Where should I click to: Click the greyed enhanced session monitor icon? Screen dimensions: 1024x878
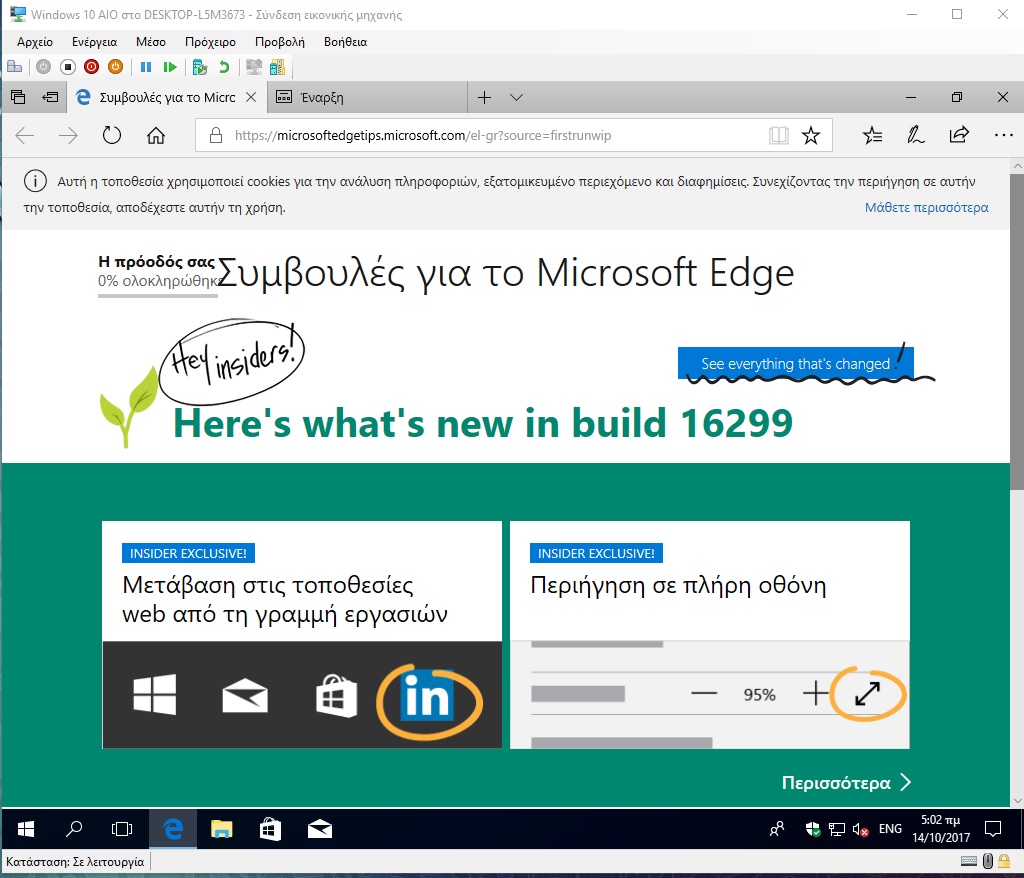(x=253, y=67)
